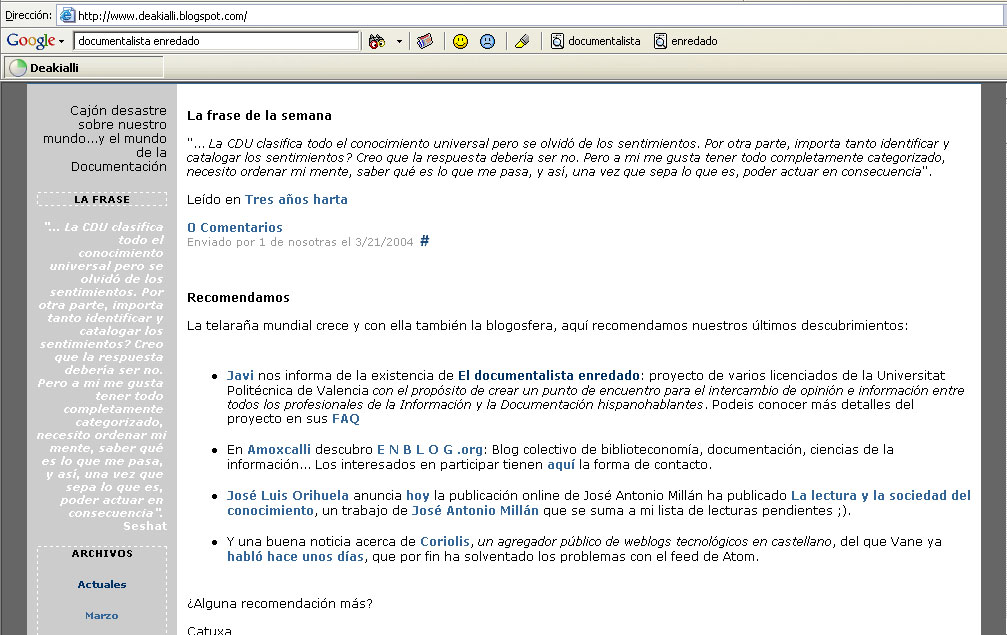Click the 'Catuxa' signature text

pos(209,630)
